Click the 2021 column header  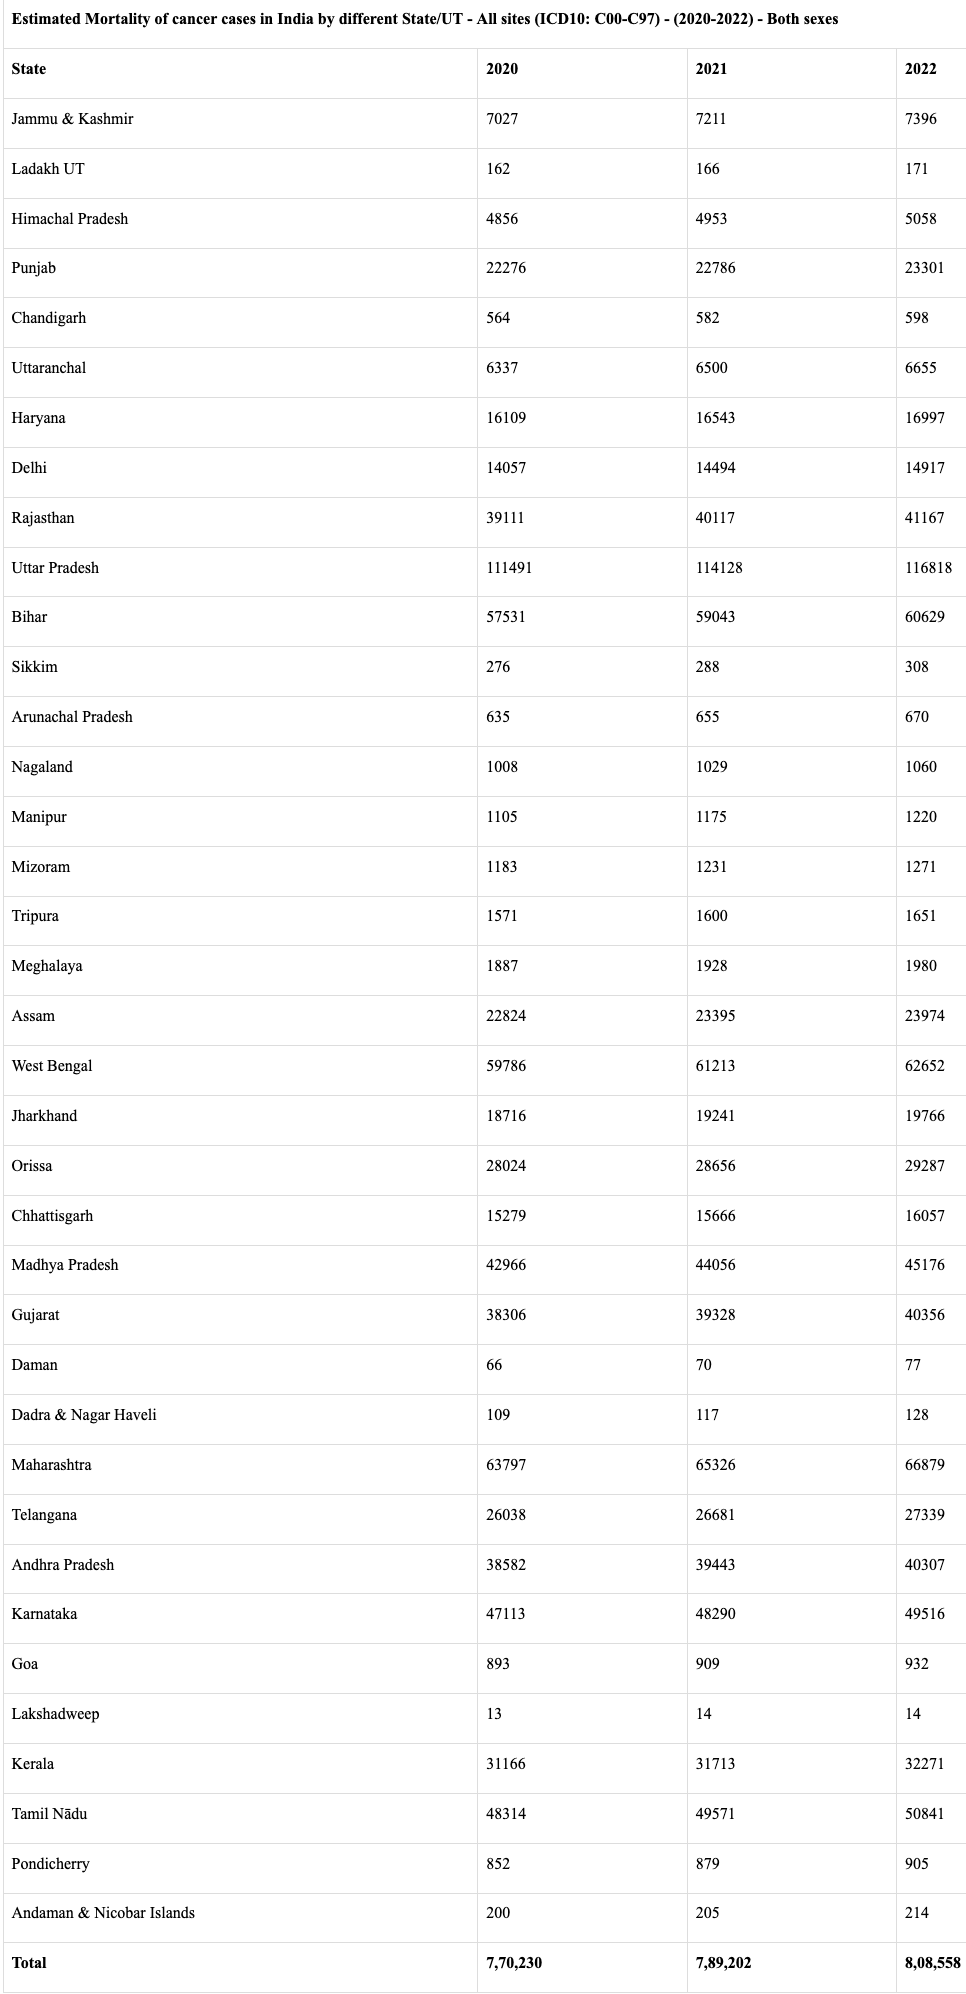coord(711,69)
